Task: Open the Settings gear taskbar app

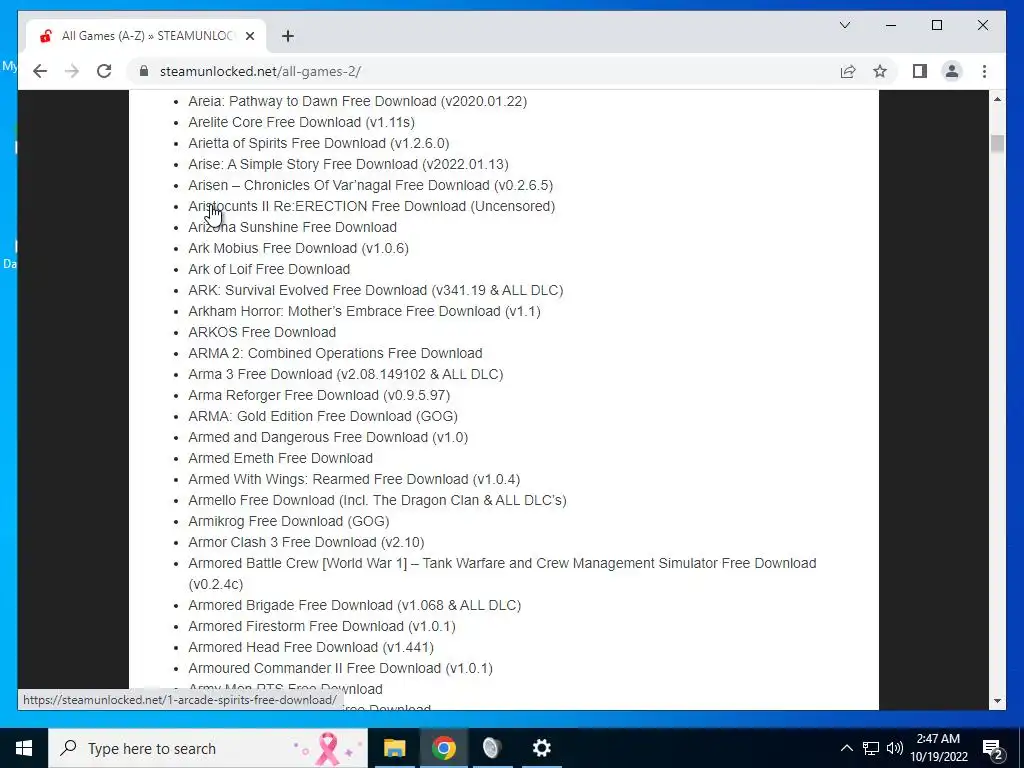Action: point(541,748)
